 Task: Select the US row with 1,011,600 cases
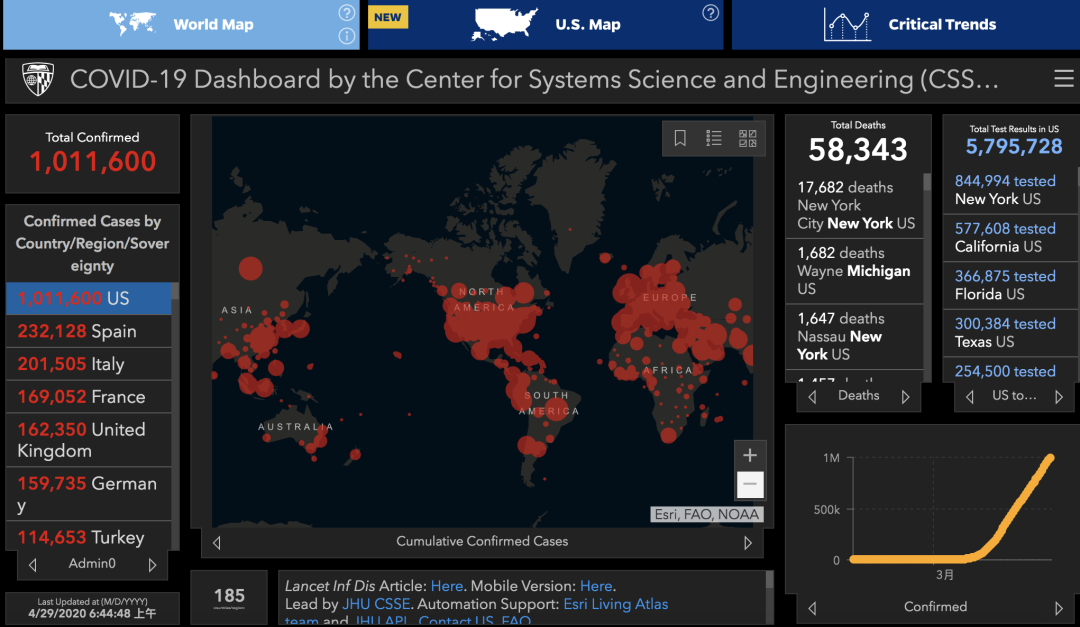click(x=88, y=298)
